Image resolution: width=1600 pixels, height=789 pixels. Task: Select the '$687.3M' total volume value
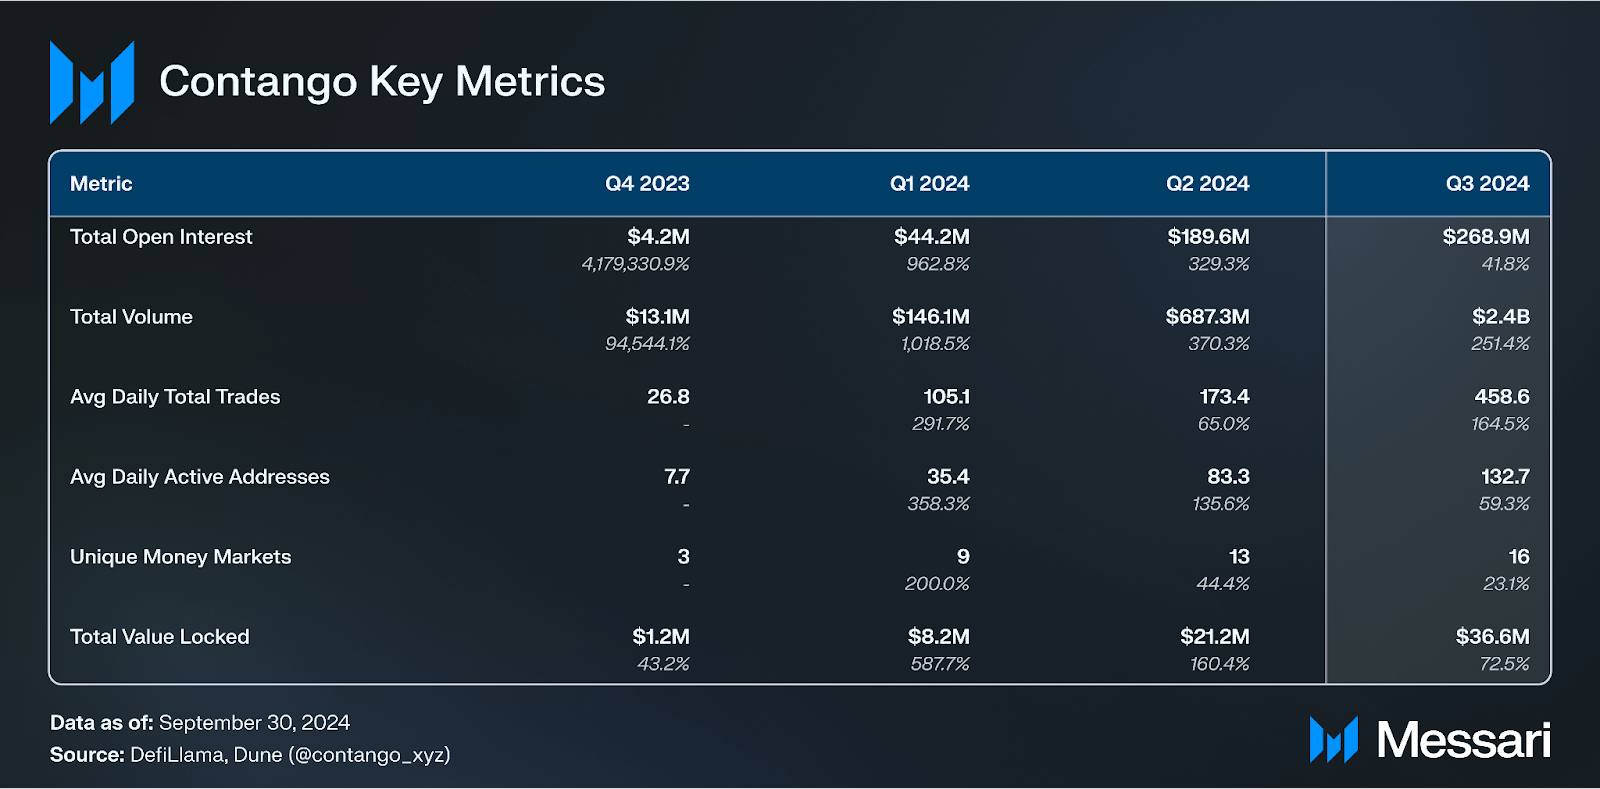(x=1207, y=317)
